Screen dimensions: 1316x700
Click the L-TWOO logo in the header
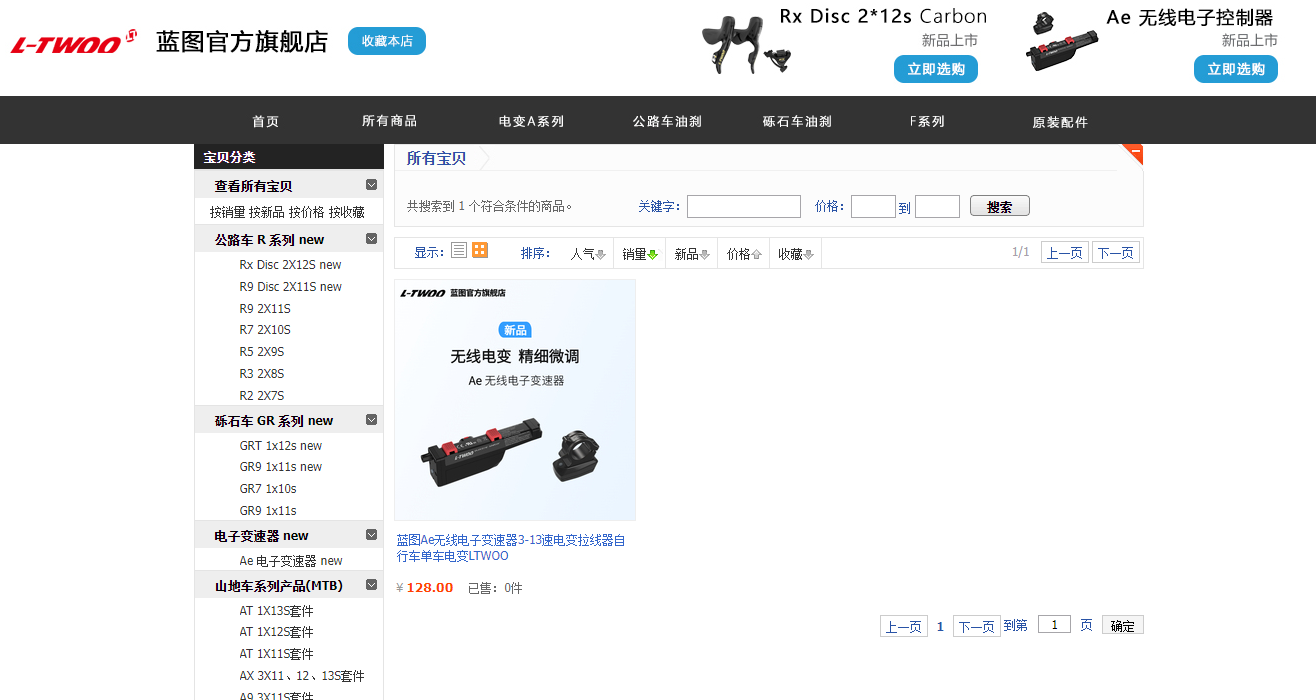[70, 41]
